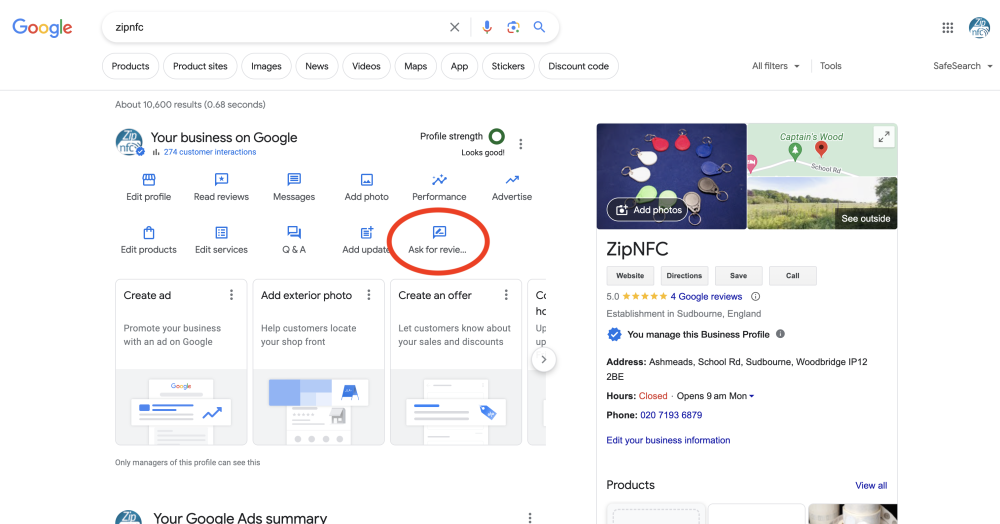Screen dimensions: 1000x524
Task: Open Read reviews star icon
Action: coord(221,180)
